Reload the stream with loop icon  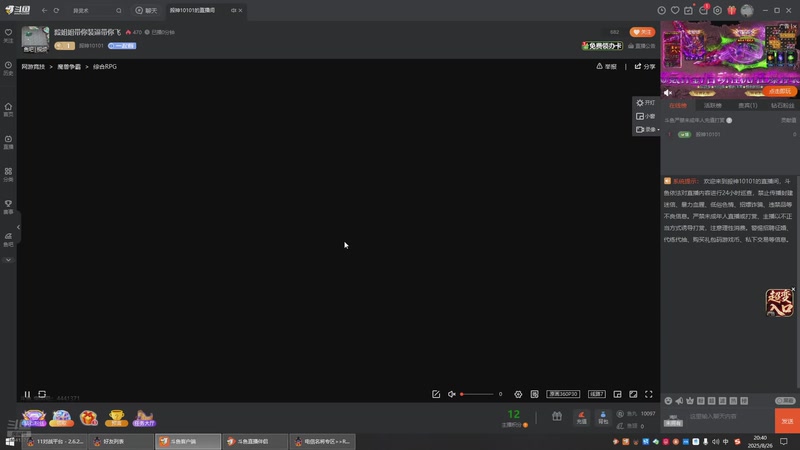click(42, 394)
